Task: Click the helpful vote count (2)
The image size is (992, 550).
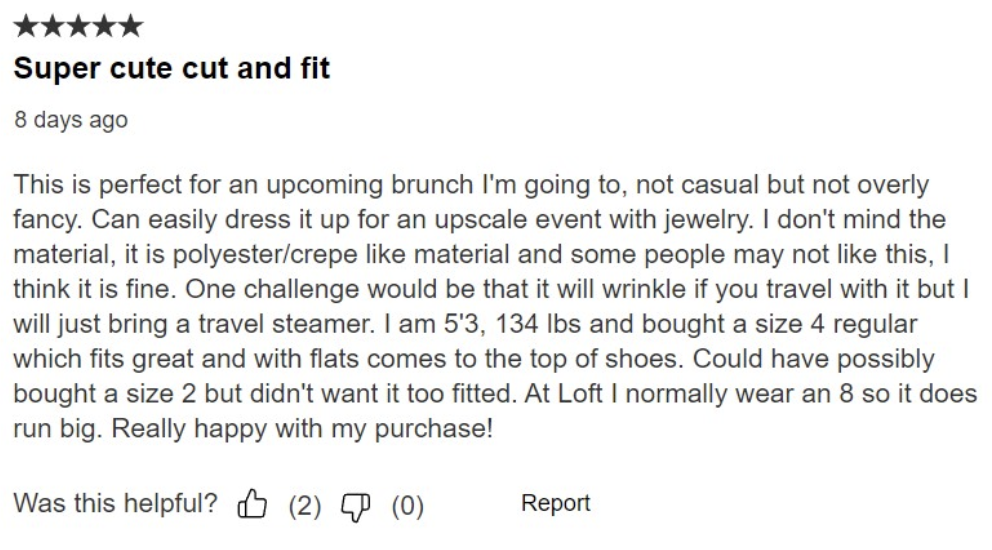Action: click(305, 505)
